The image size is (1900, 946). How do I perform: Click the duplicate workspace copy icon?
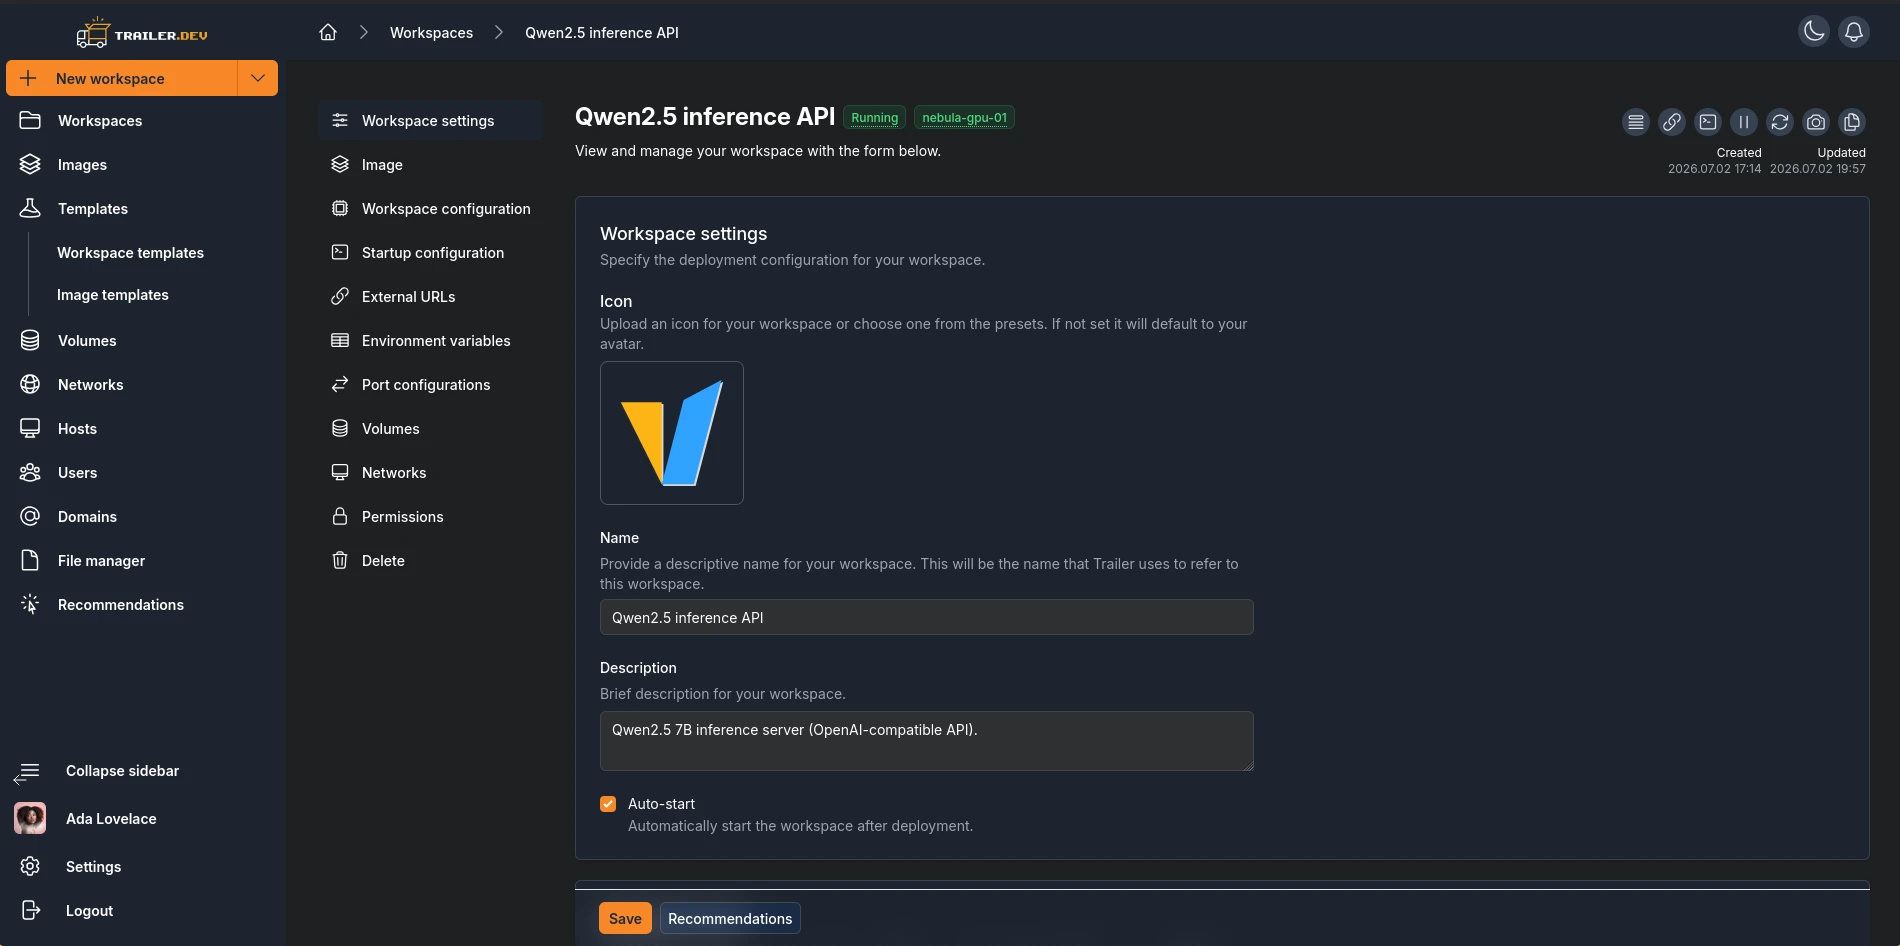point(1852,122)
